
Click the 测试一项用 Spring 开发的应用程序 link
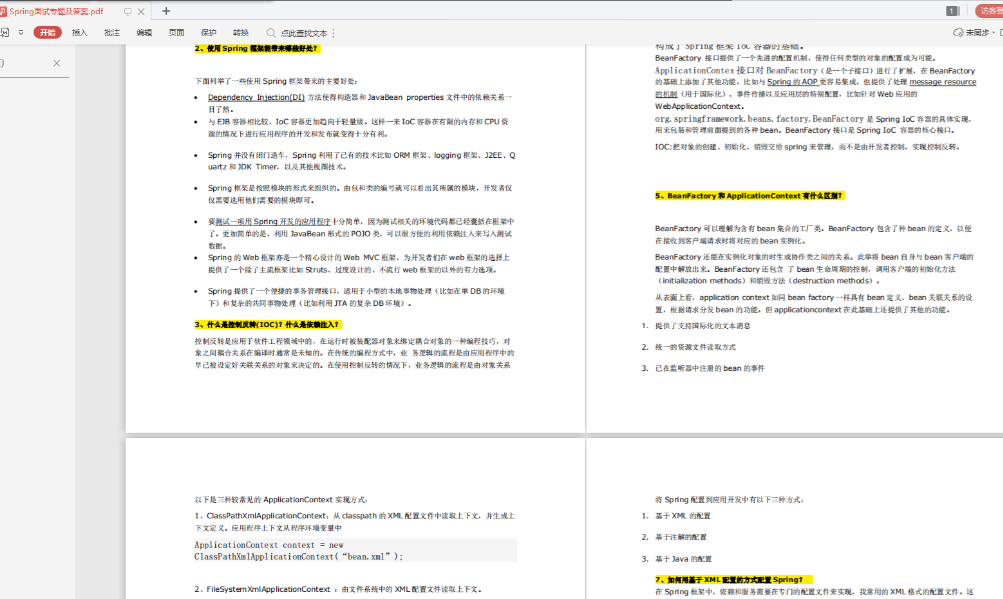click(273, 221)
